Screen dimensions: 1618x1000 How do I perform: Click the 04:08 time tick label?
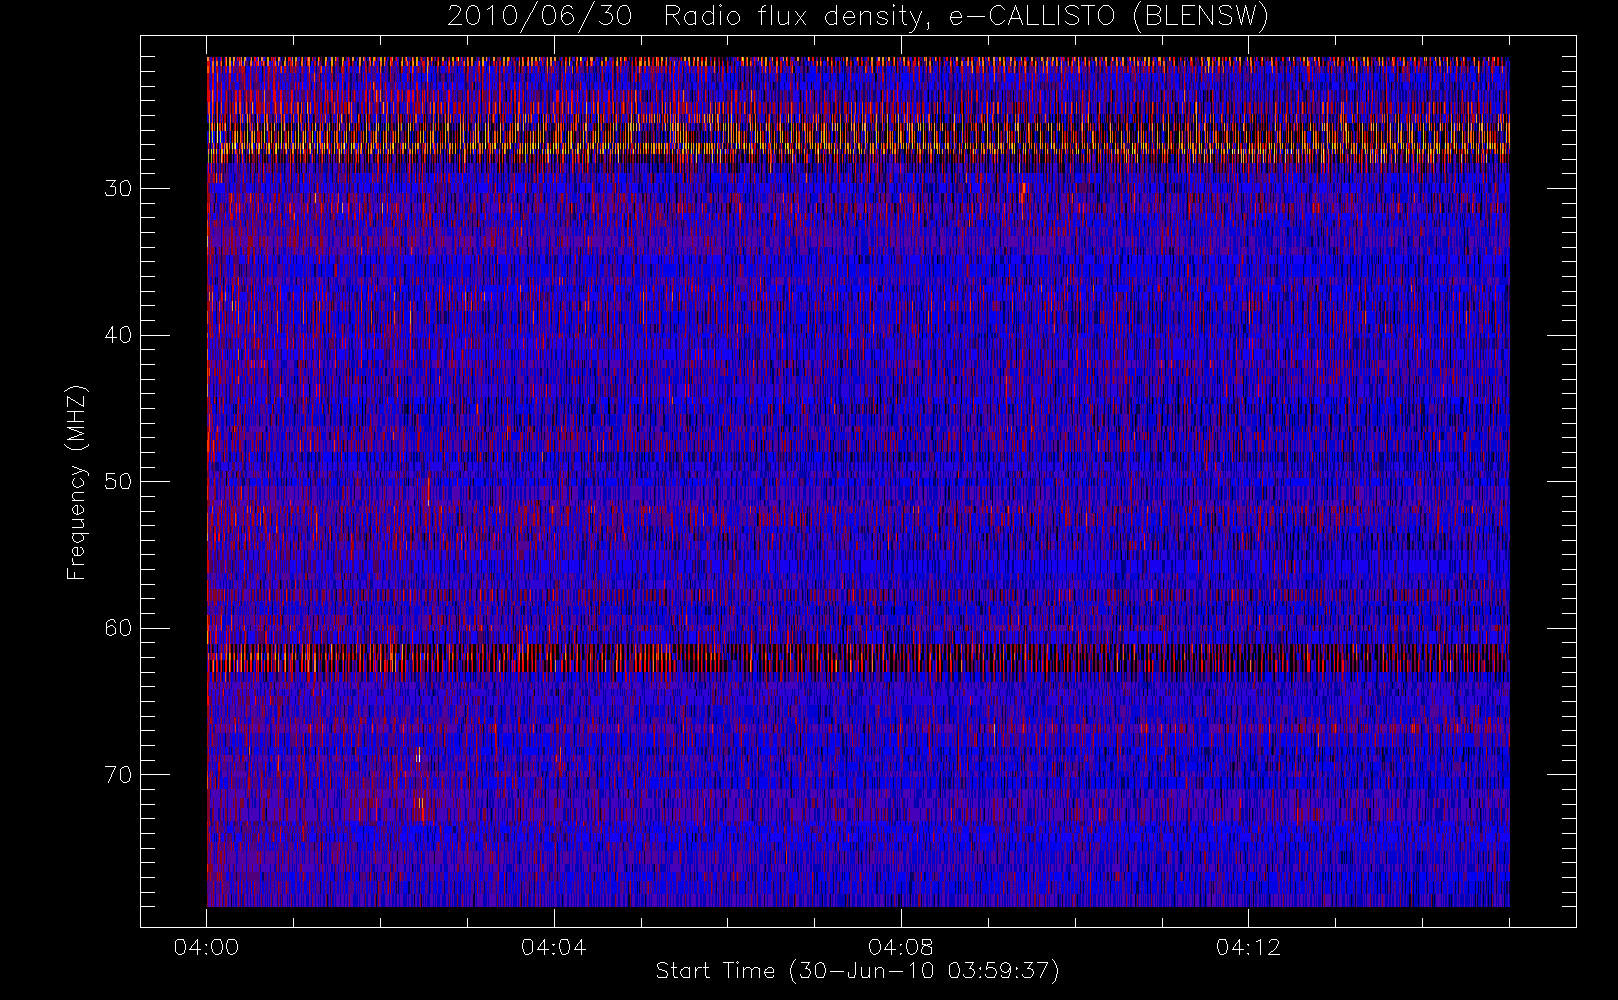pyautogui.click(x=900, y=947)
